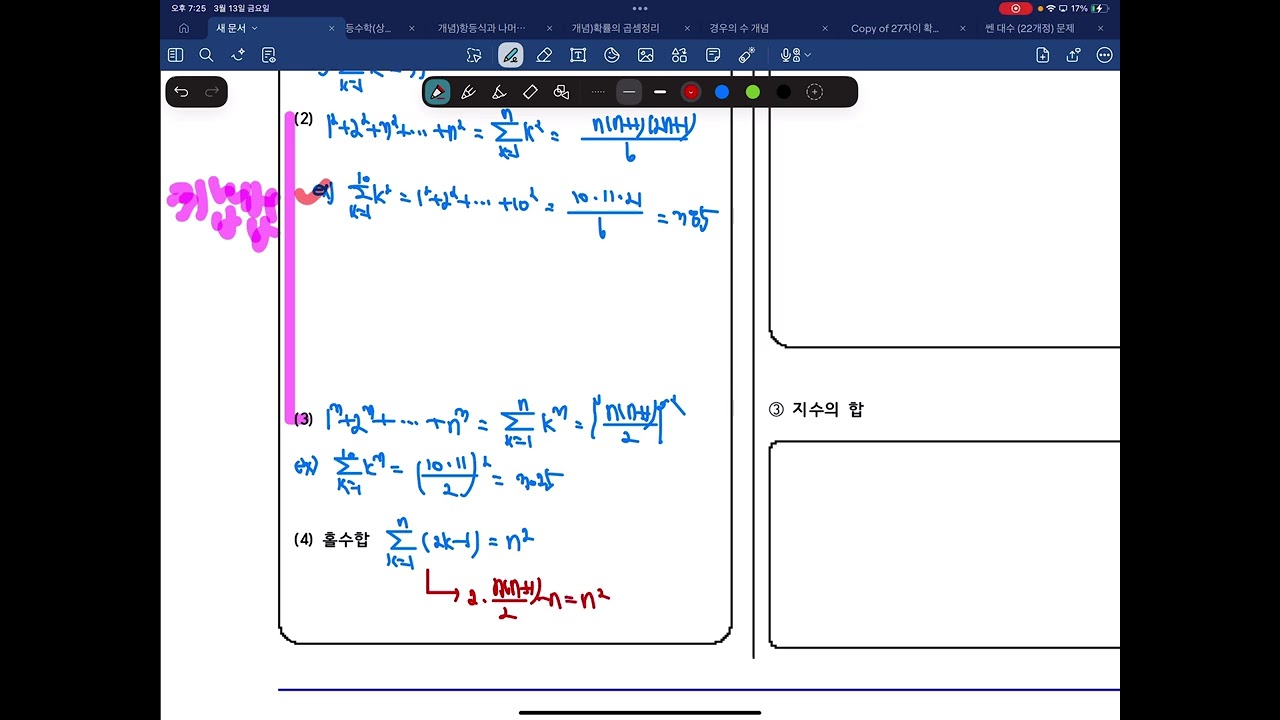The width and height of the screenshot is (1280, 720).
Task: Switch to the 등수학(상 tab
Action: tap(368, 28)
